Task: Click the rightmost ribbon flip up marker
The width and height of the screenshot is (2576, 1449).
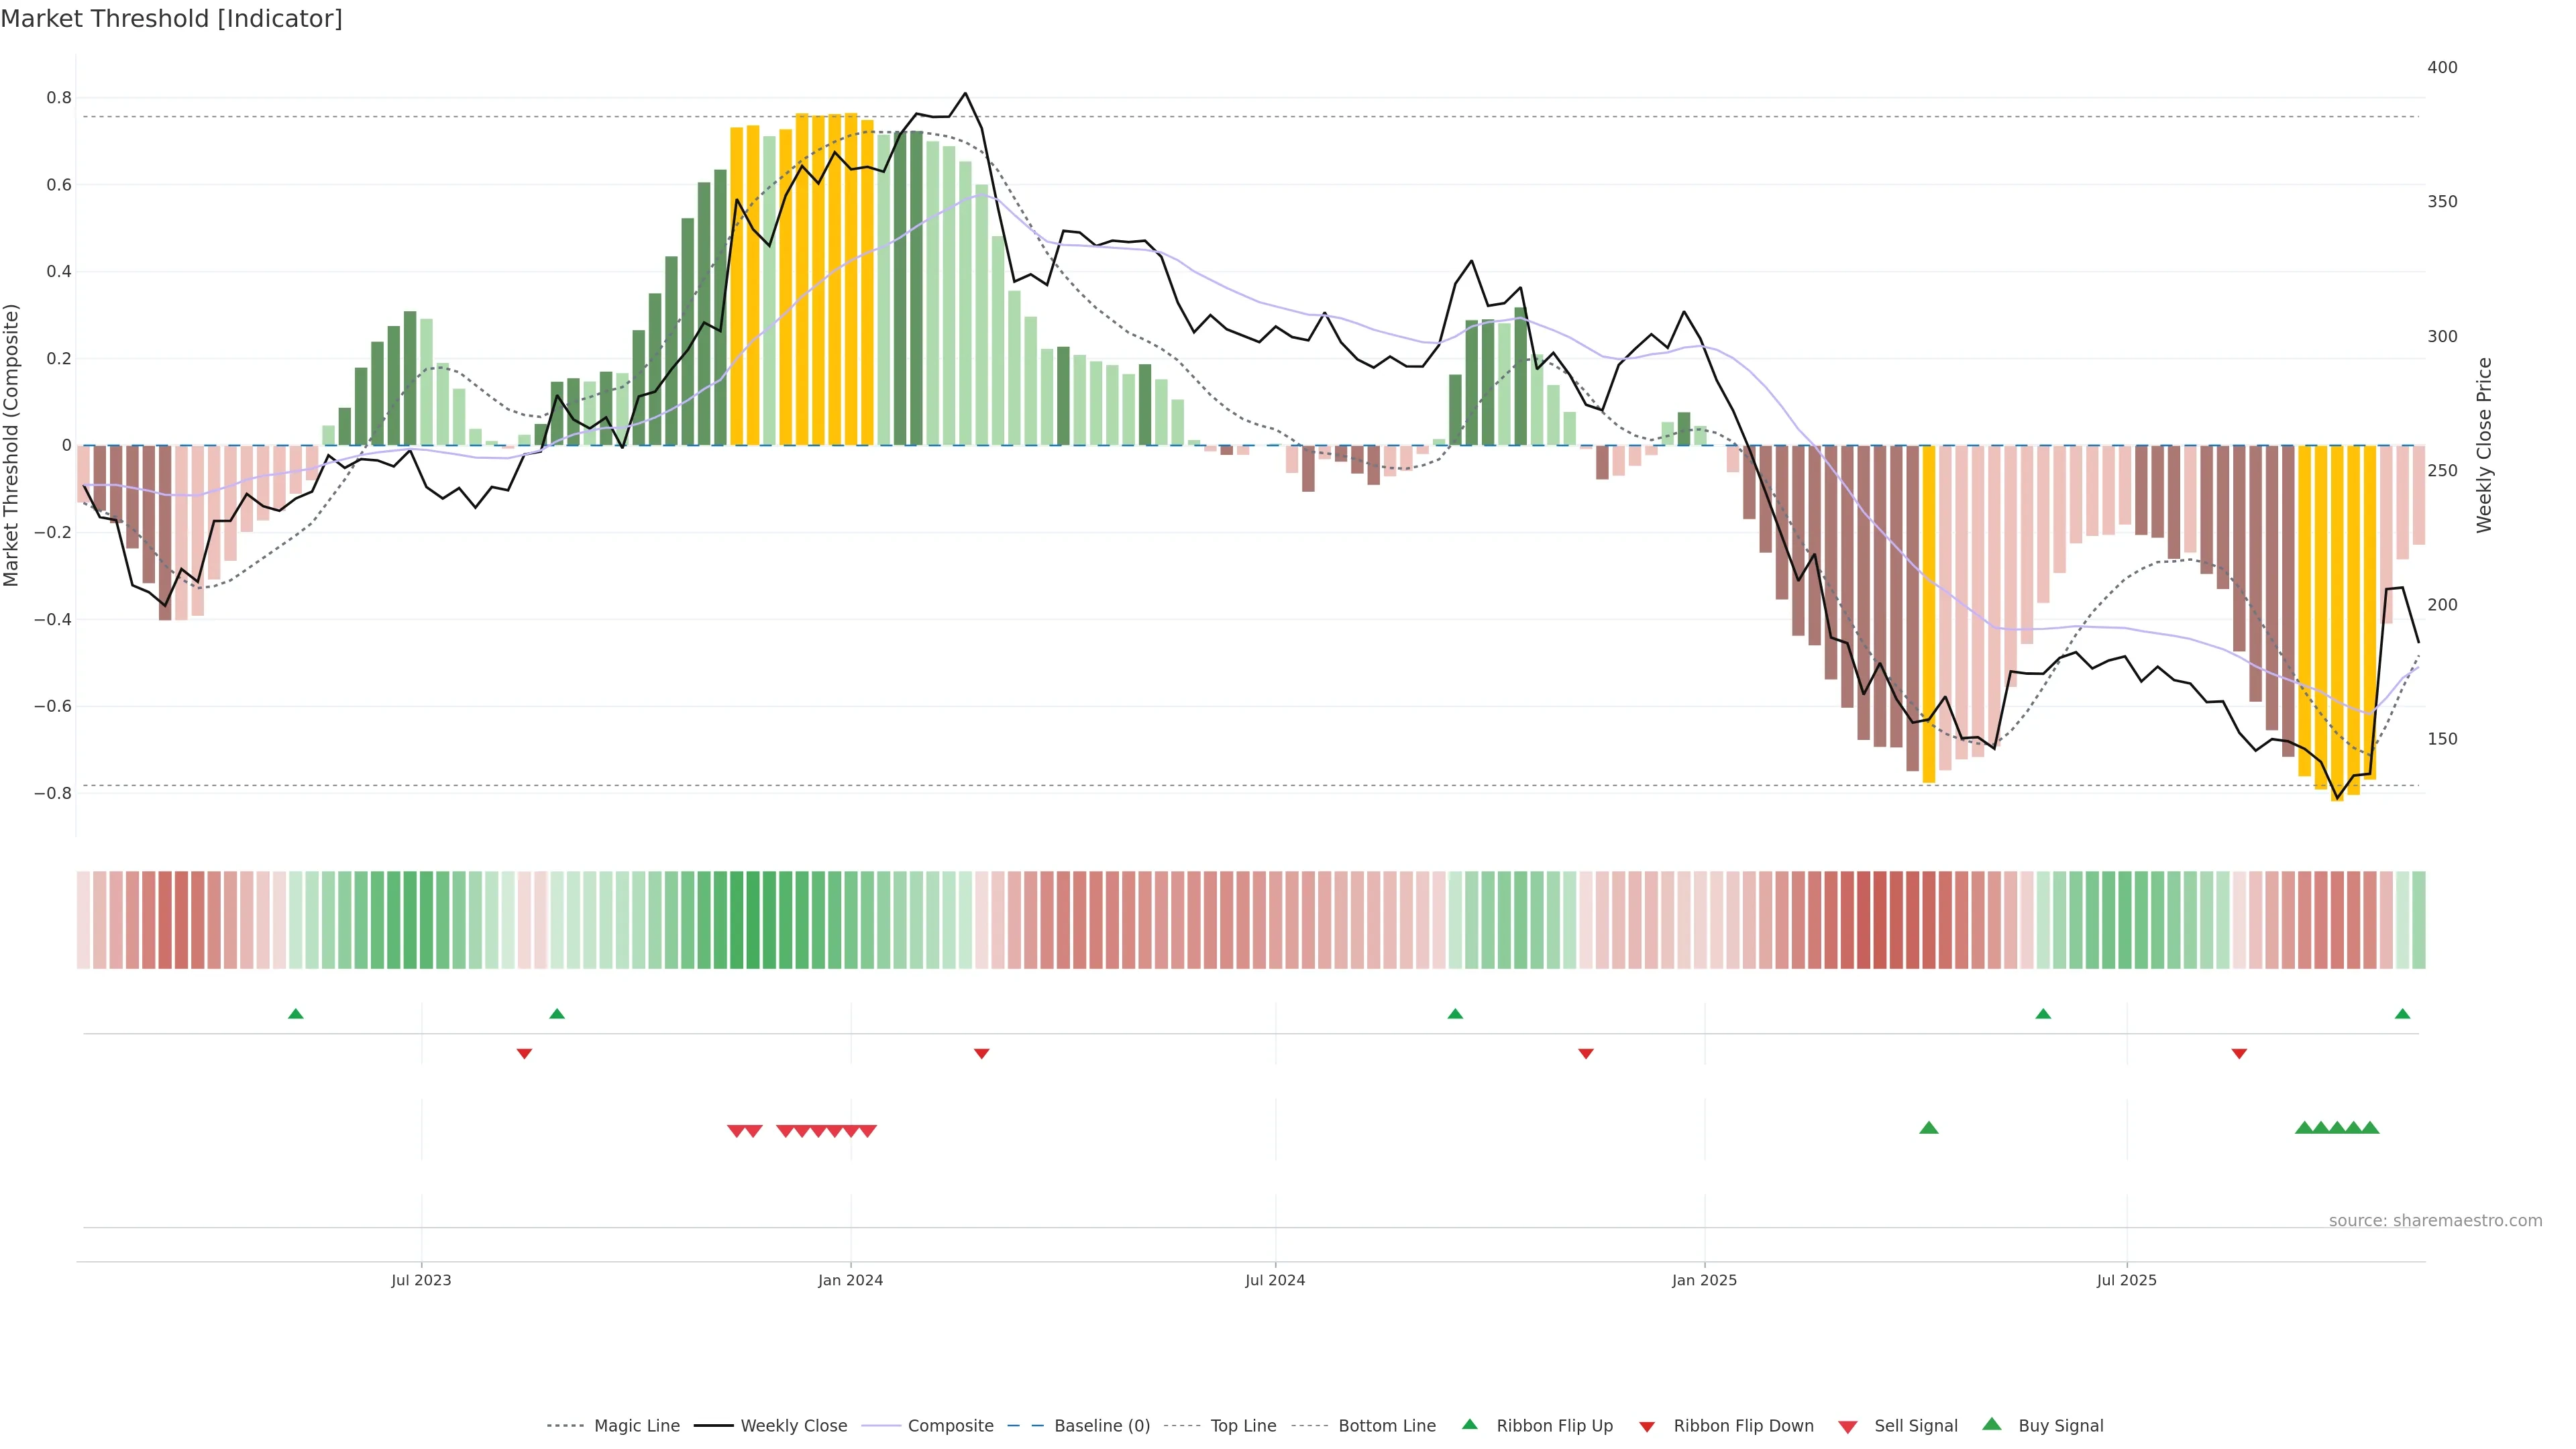Action: pyautogui.click(x=2402, y=1014)
